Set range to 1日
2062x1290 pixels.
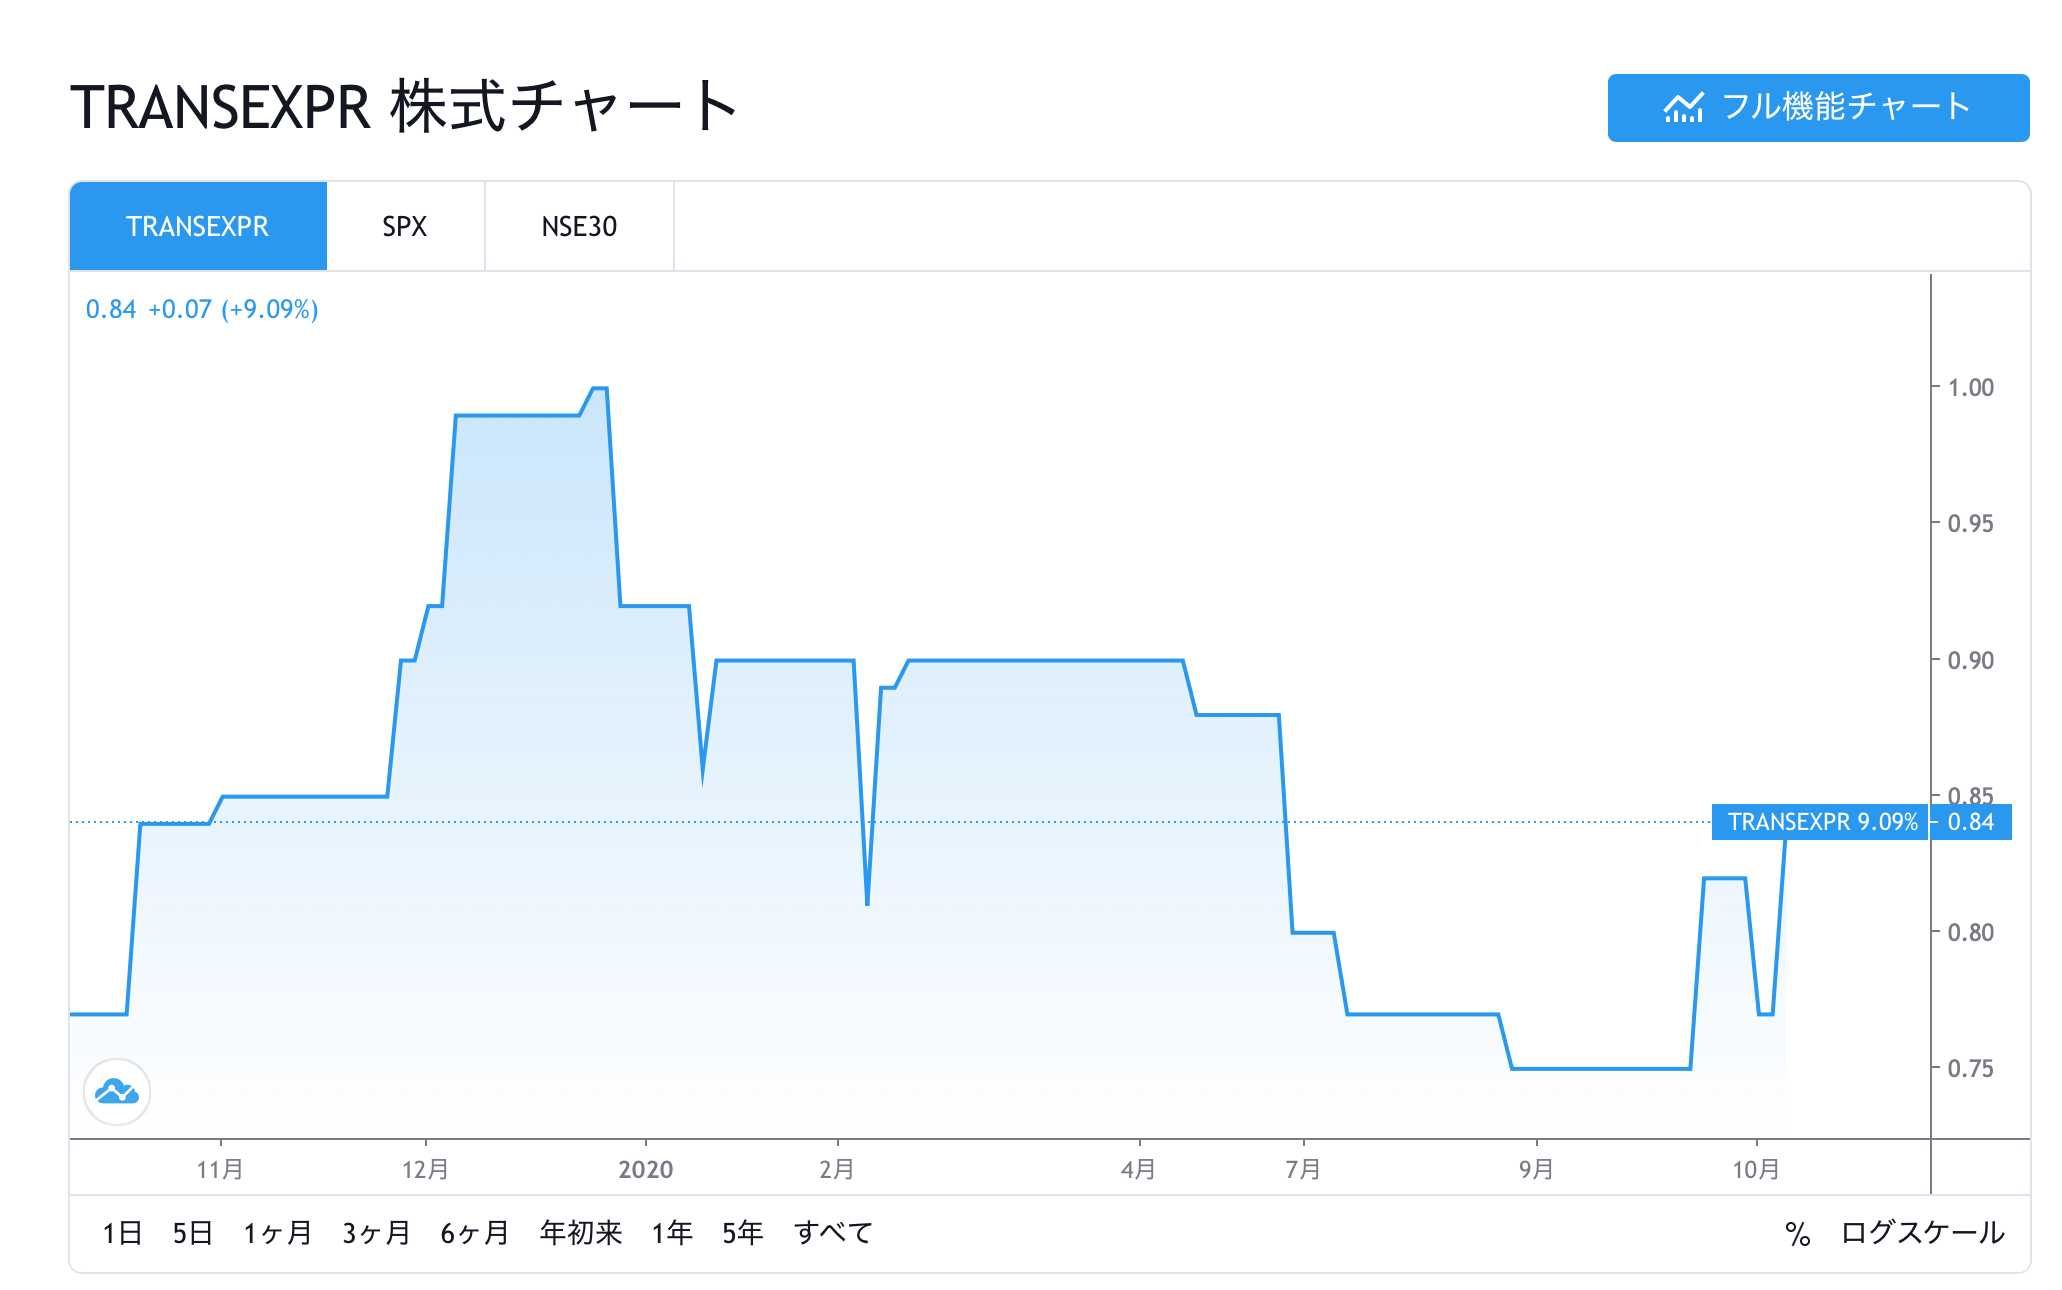pyautogui.click(x=122, y=1232)
